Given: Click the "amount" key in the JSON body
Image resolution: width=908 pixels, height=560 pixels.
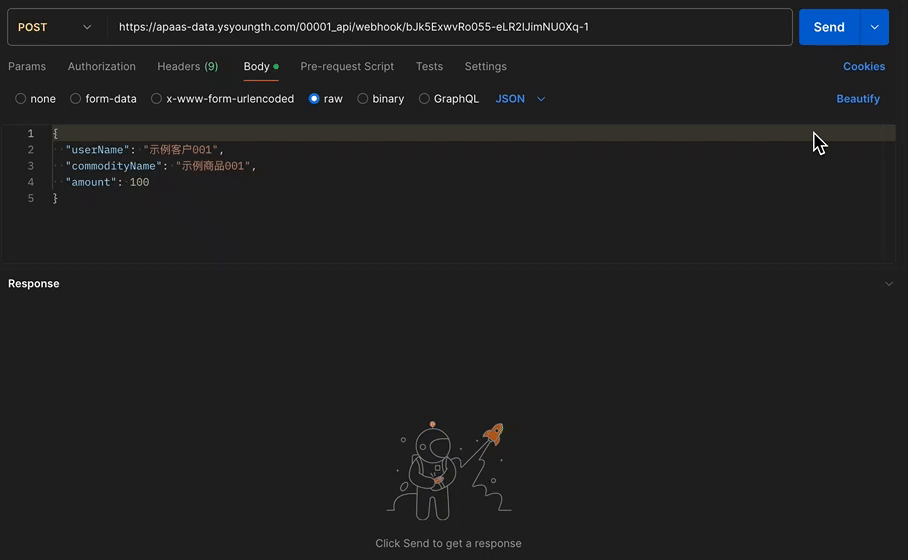Looking at the screenshot, I should tap(91, 182).
